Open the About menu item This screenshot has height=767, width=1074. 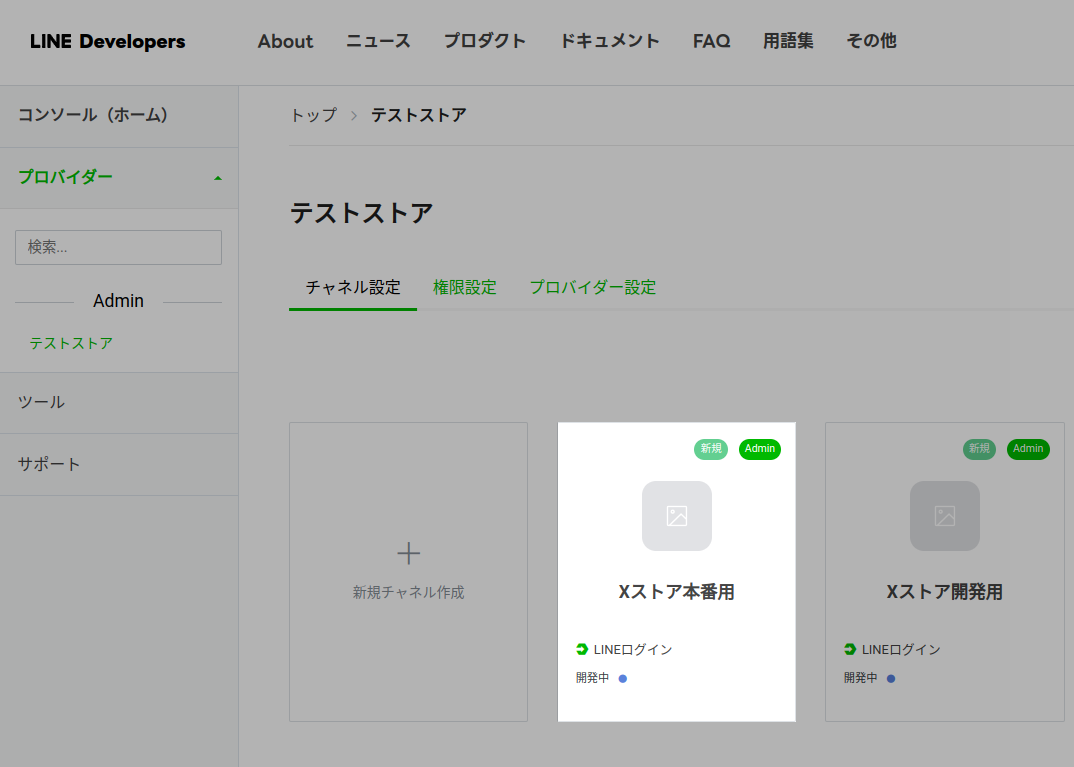[285, 41]
